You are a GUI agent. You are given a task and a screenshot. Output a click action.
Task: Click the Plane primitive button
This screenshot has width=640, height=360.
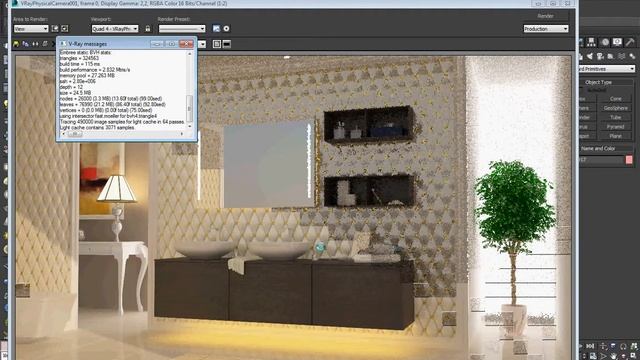point(616,136)
